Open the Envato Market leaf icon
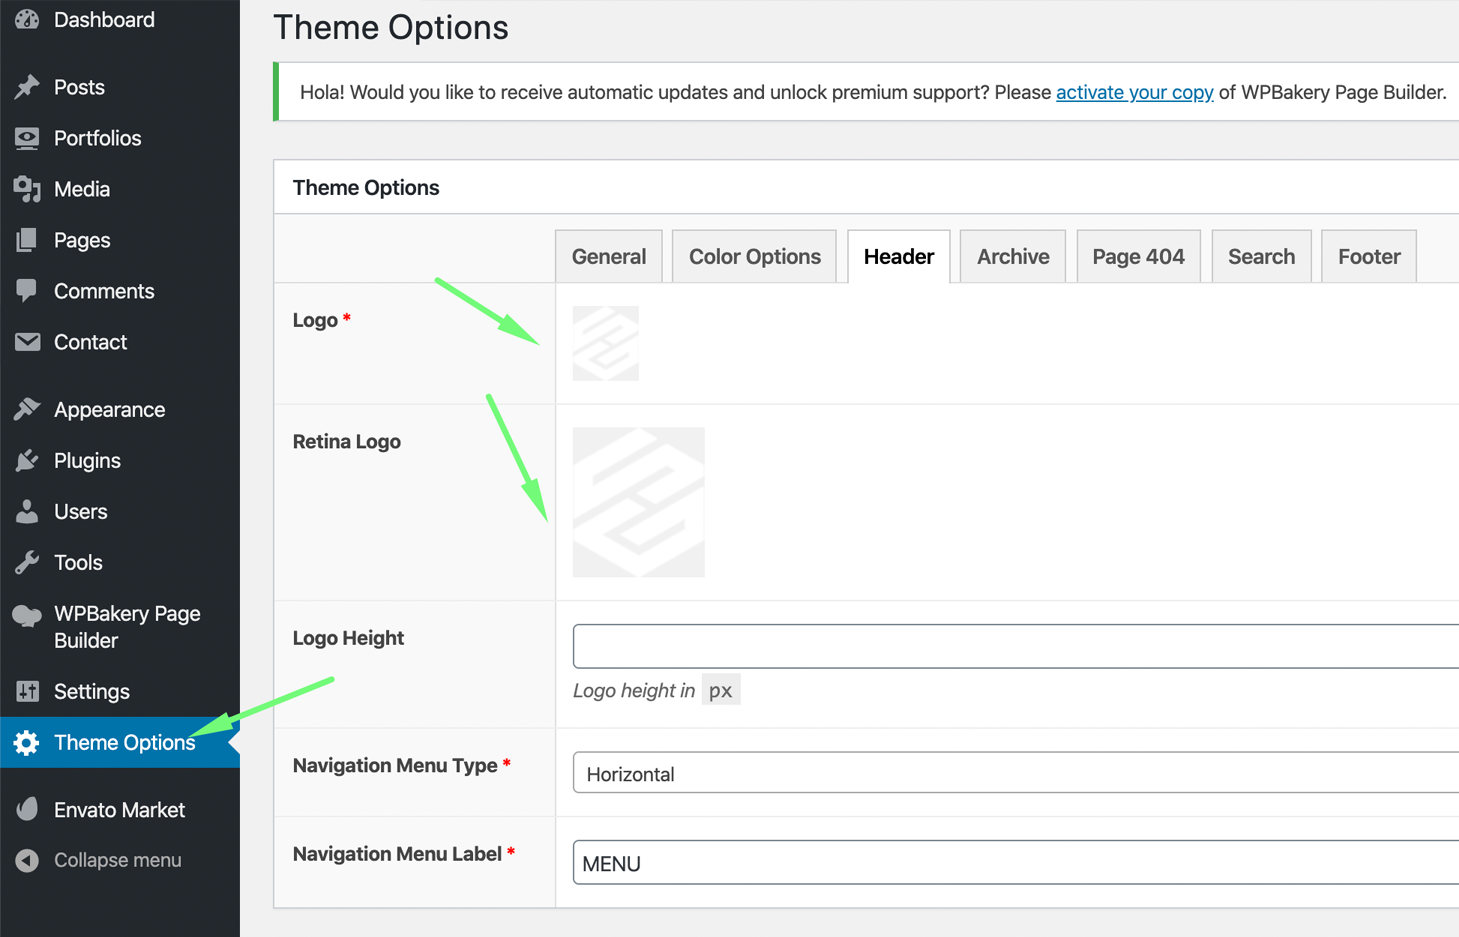The width and height of the screenshot is (1459, 937). click(x=27, y=810)
